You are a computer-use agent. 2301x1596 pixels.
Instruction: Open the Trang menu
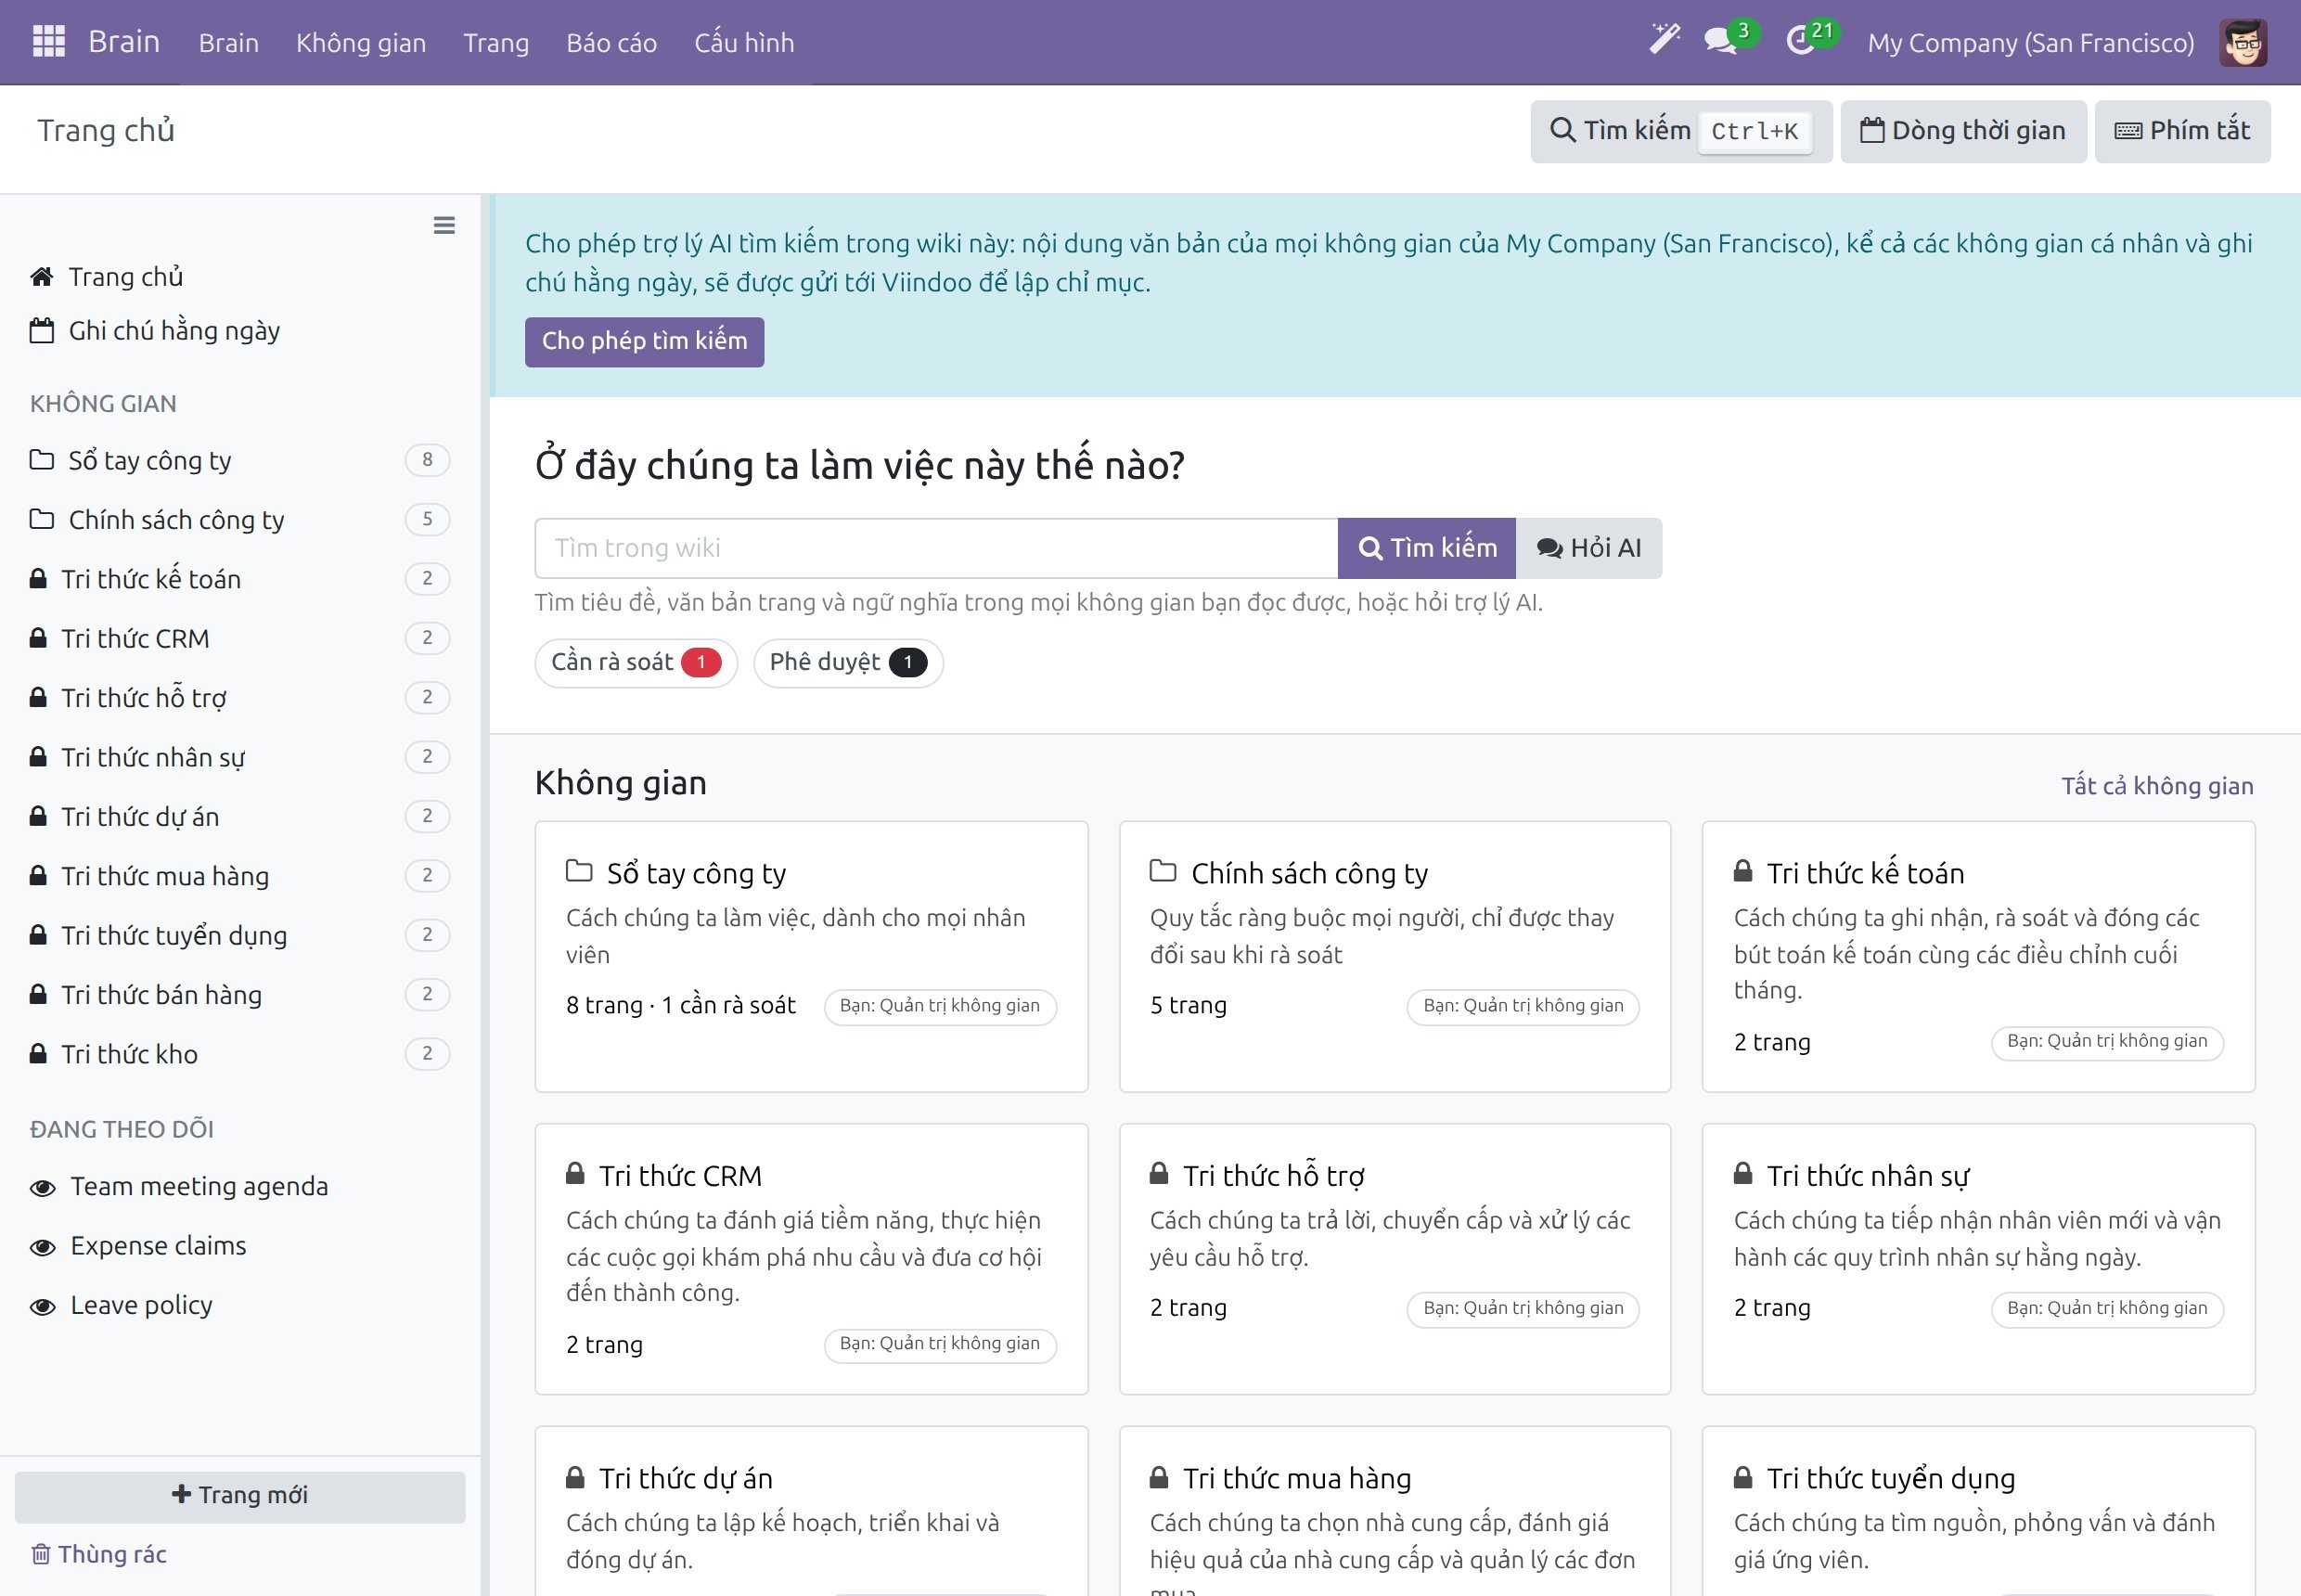(496, 43)
